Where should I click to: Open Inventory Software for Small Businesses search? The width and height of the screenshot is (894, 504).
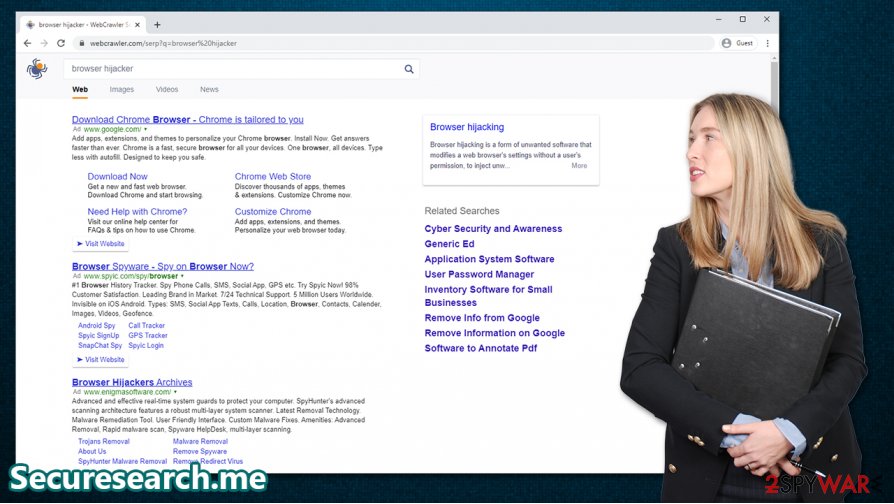coord(489,296)
